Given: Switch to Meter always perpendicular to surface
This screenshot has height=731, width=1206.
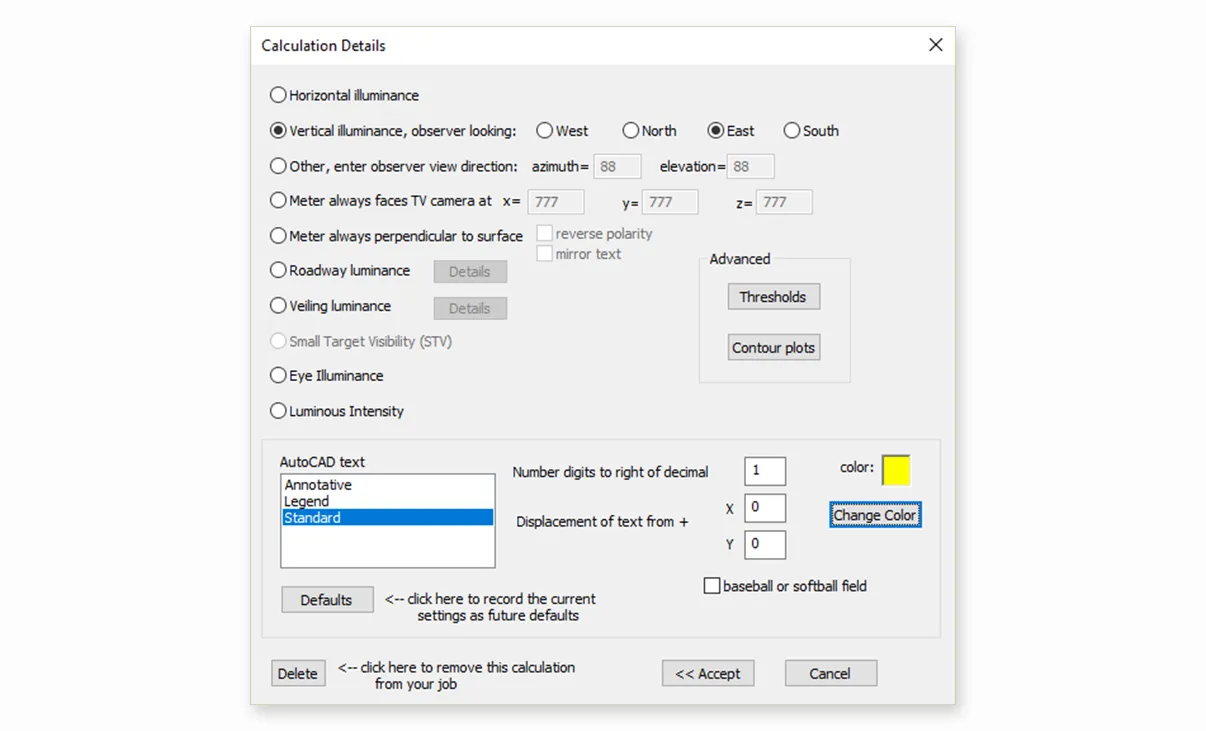Looking at the screenshot, I should coord(278,236).
